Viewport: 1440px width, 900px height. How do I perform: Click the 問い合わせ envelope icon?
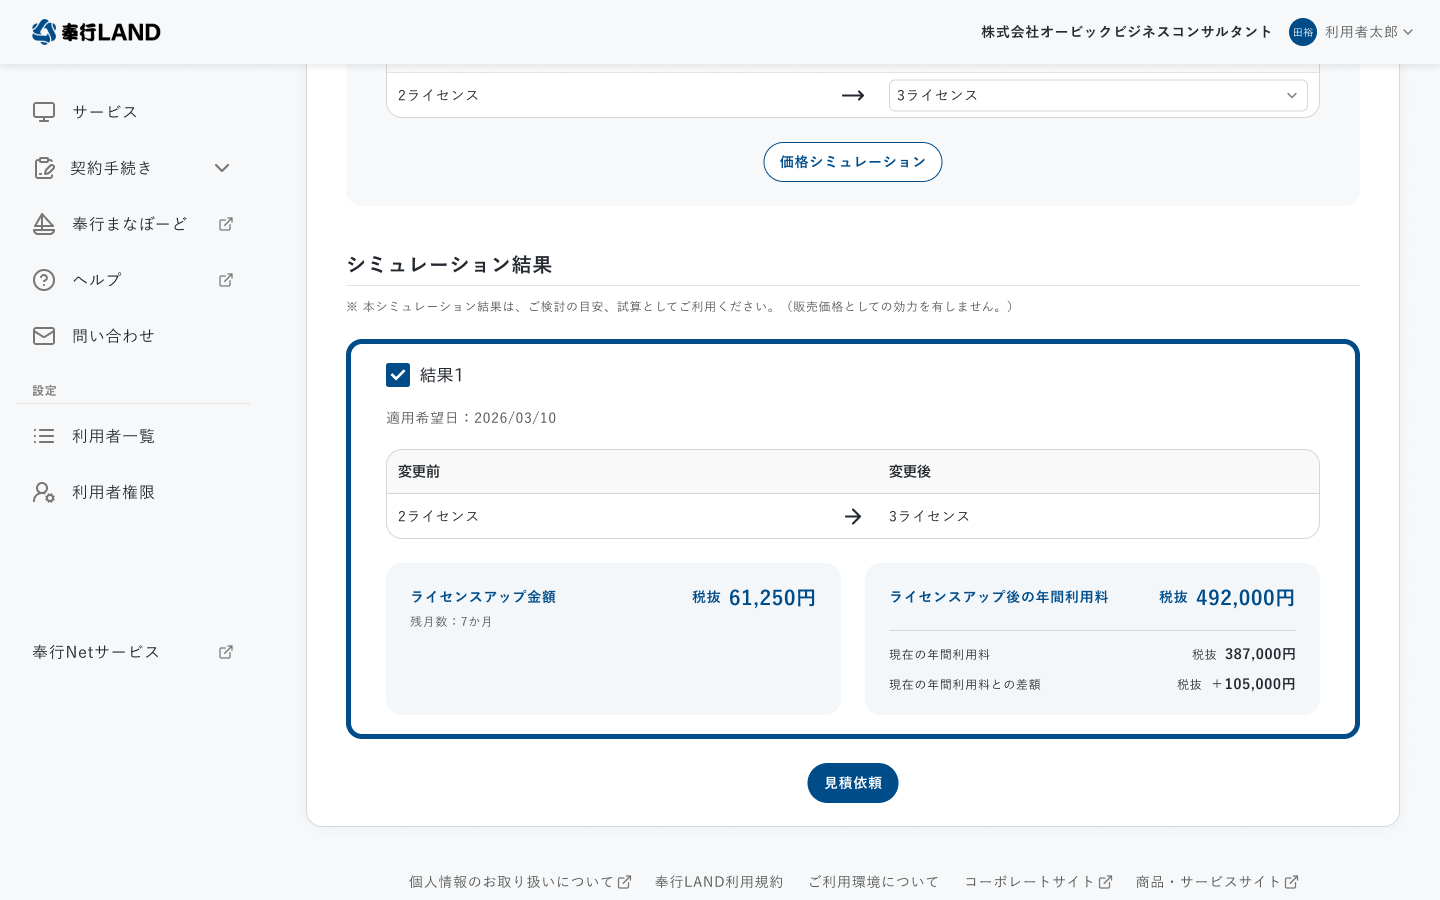click(44, 336)
